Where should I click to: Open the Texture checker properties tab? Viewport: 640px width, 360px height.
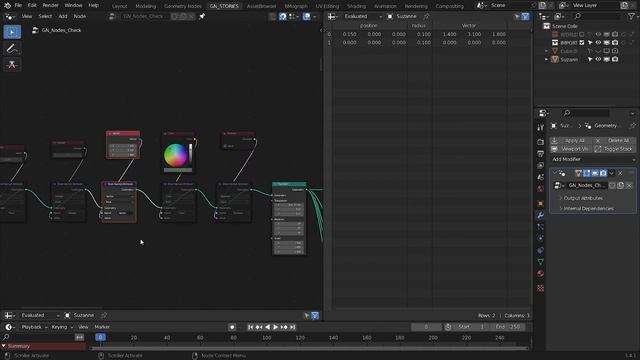click(540, 288)
